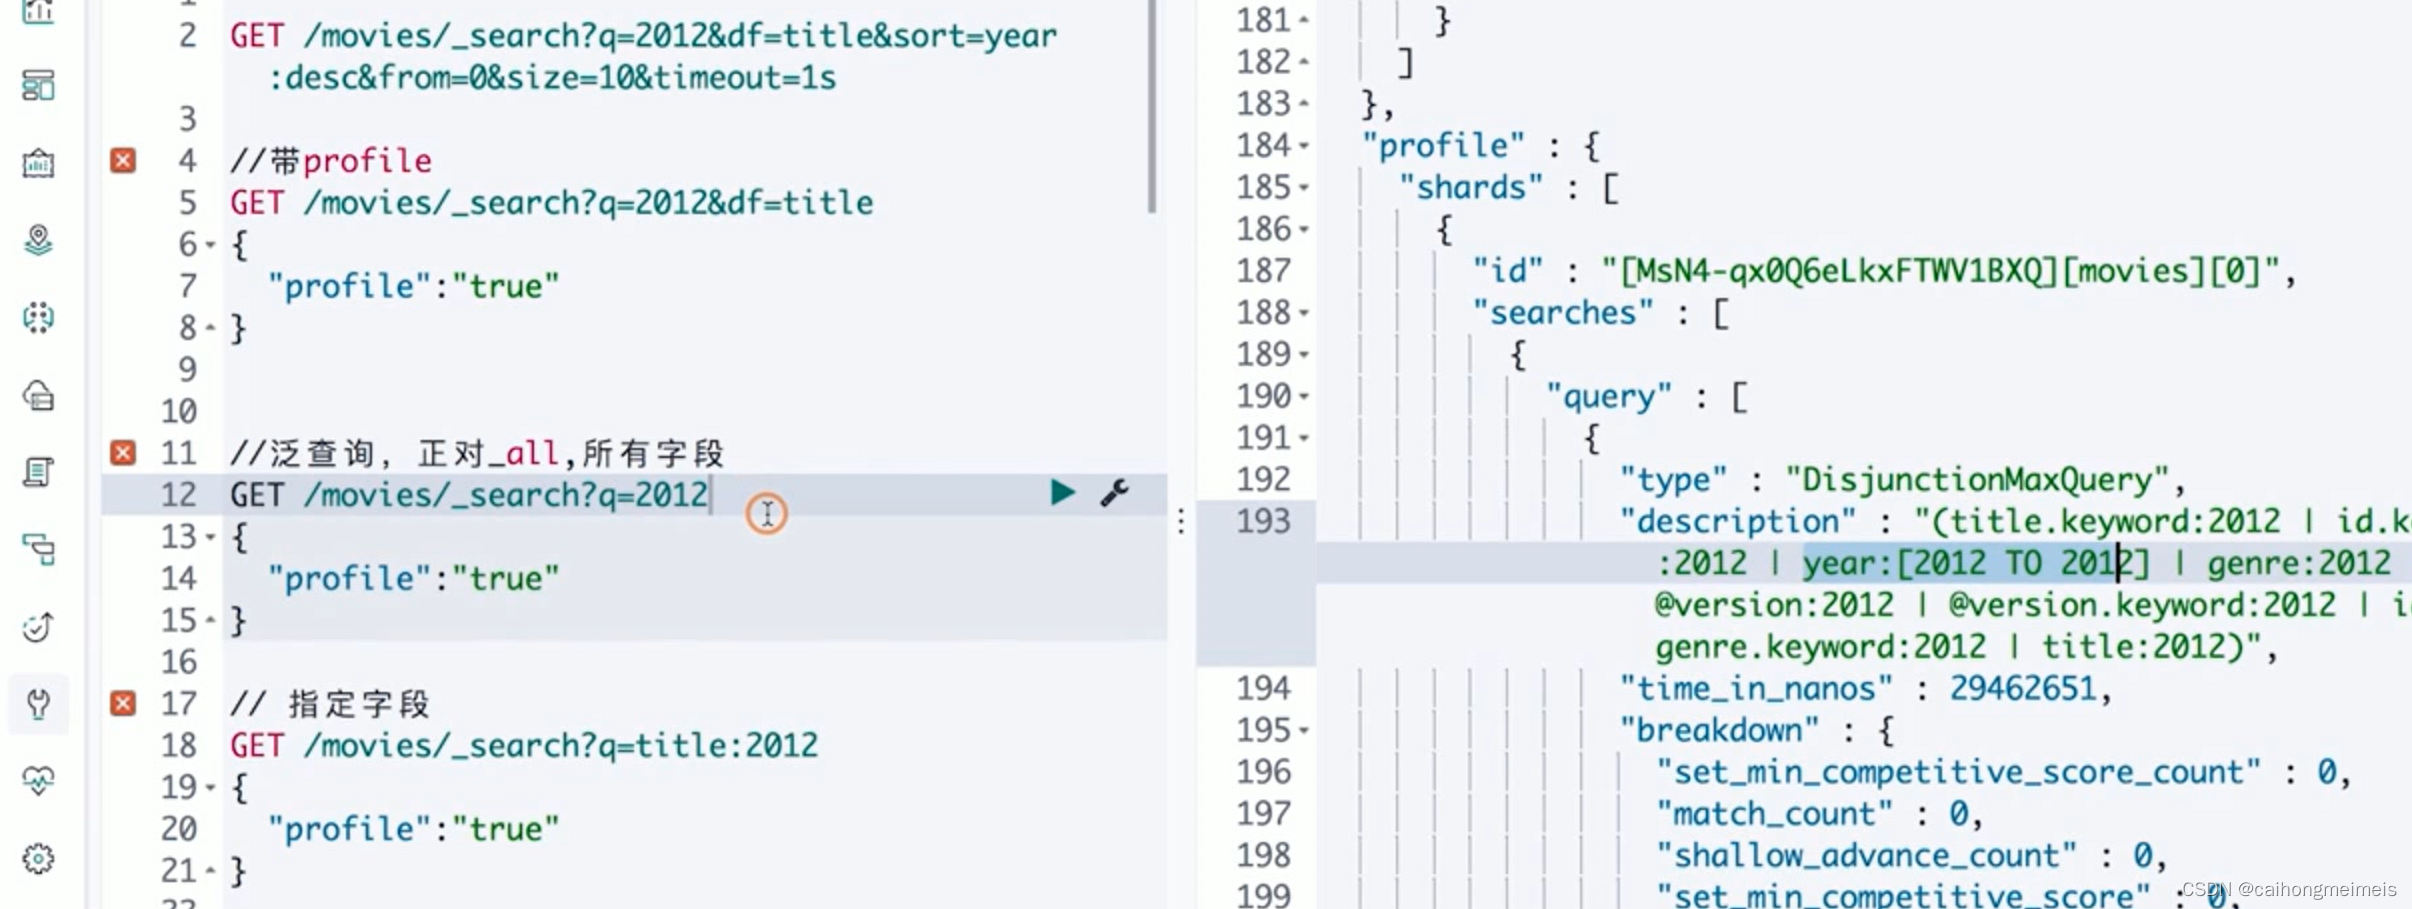2412x909 pixels.
Task: Click the "//带profile" comment on line 4
Action: click(331, 161)
